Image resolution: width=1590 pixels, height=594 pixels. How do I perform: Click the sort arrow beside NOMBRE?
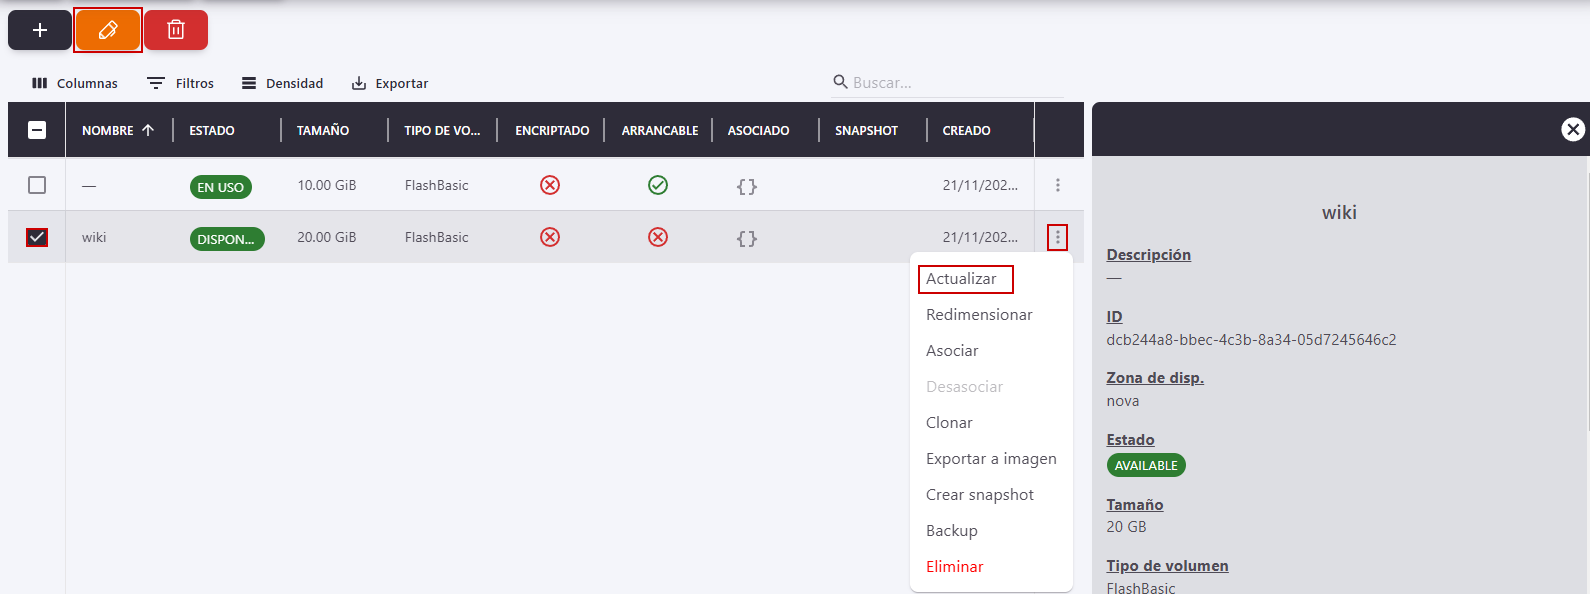point(148,130)
